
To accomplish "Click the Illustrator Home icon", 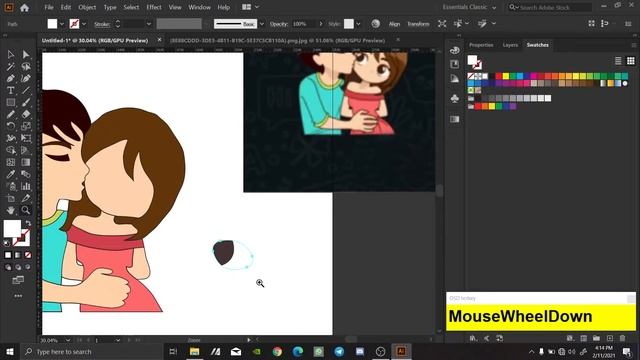I will [x=24, y=7].
